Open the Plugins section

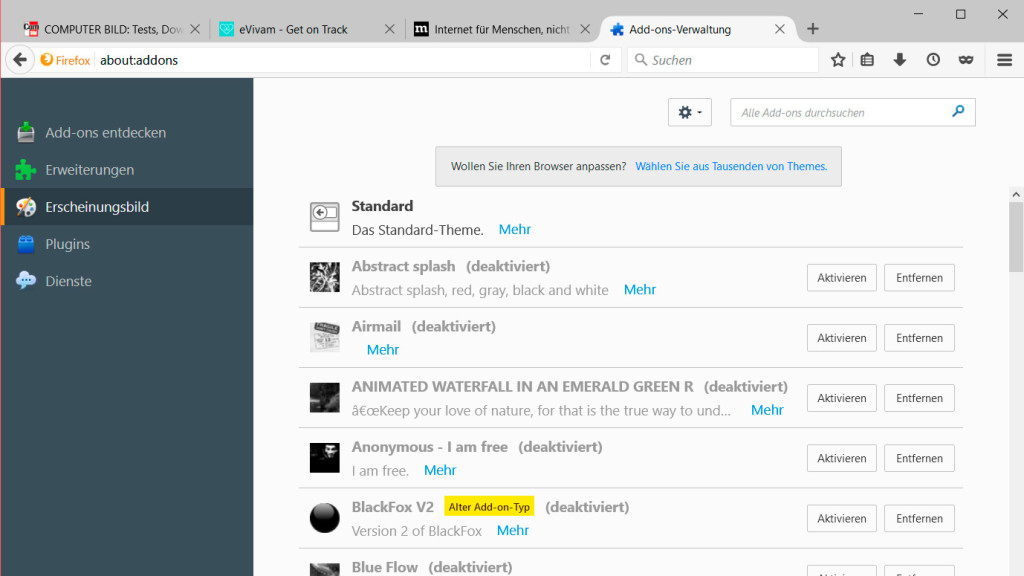[x=127, y=244]
